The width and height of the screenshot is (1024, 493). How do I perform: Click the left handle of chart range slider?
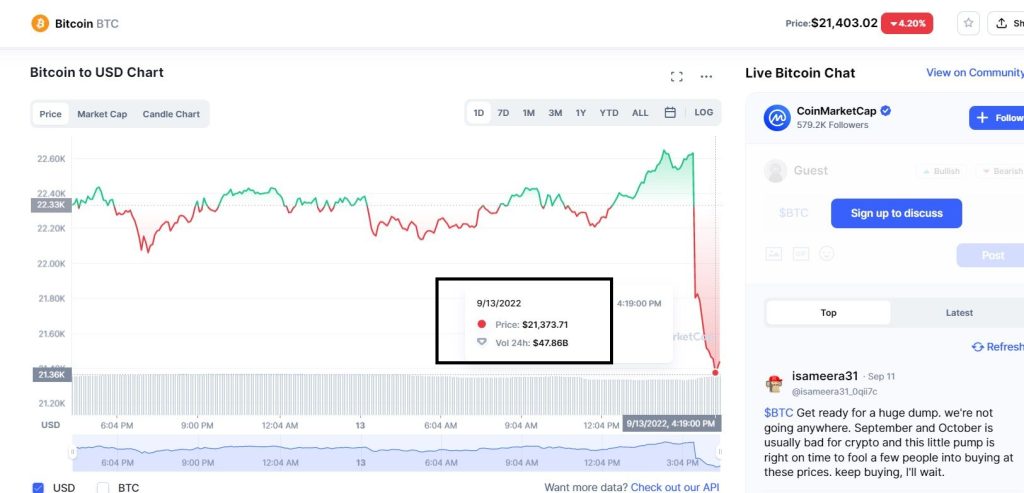(74, 451)
